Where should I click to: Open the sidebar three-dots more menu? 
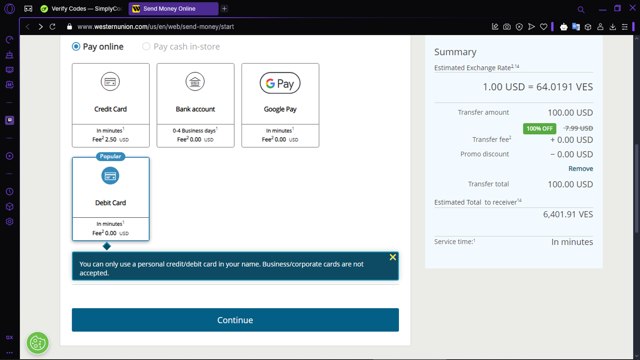[9, 353]
